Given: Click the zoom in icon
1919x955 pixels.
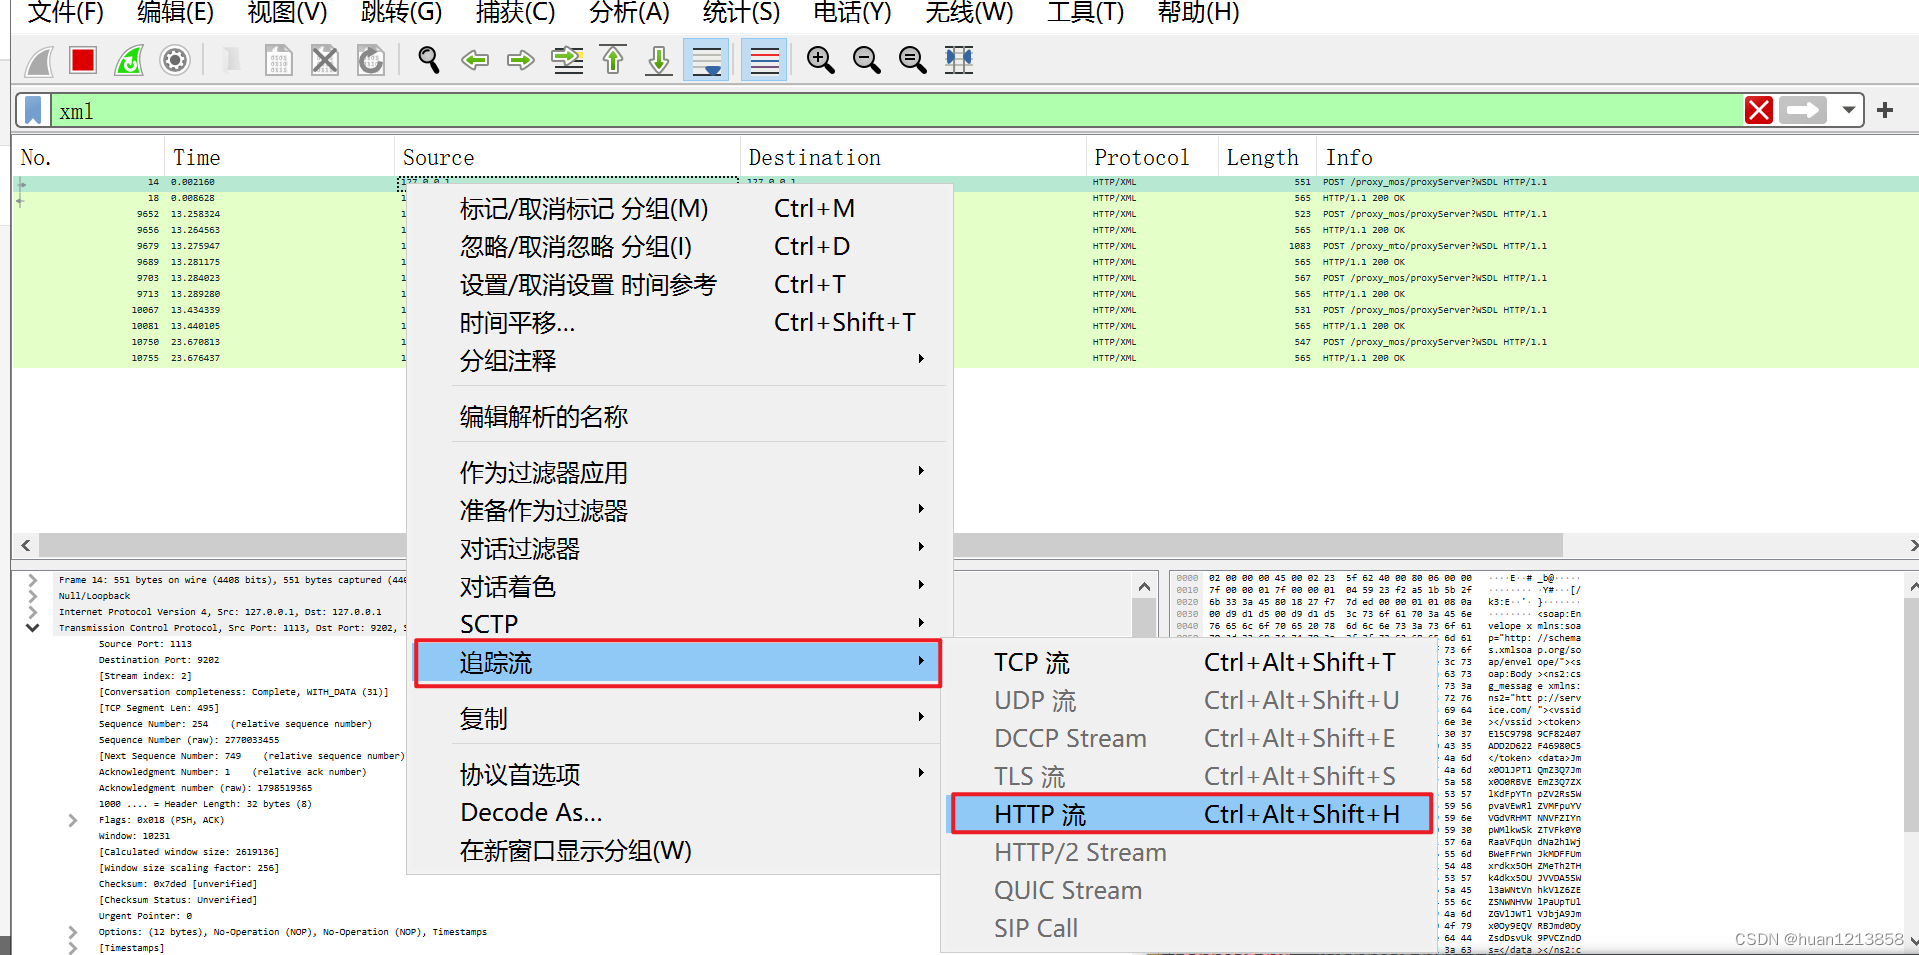Looking at the screenshot, I should pyautogui.click(x=821, y=60).
